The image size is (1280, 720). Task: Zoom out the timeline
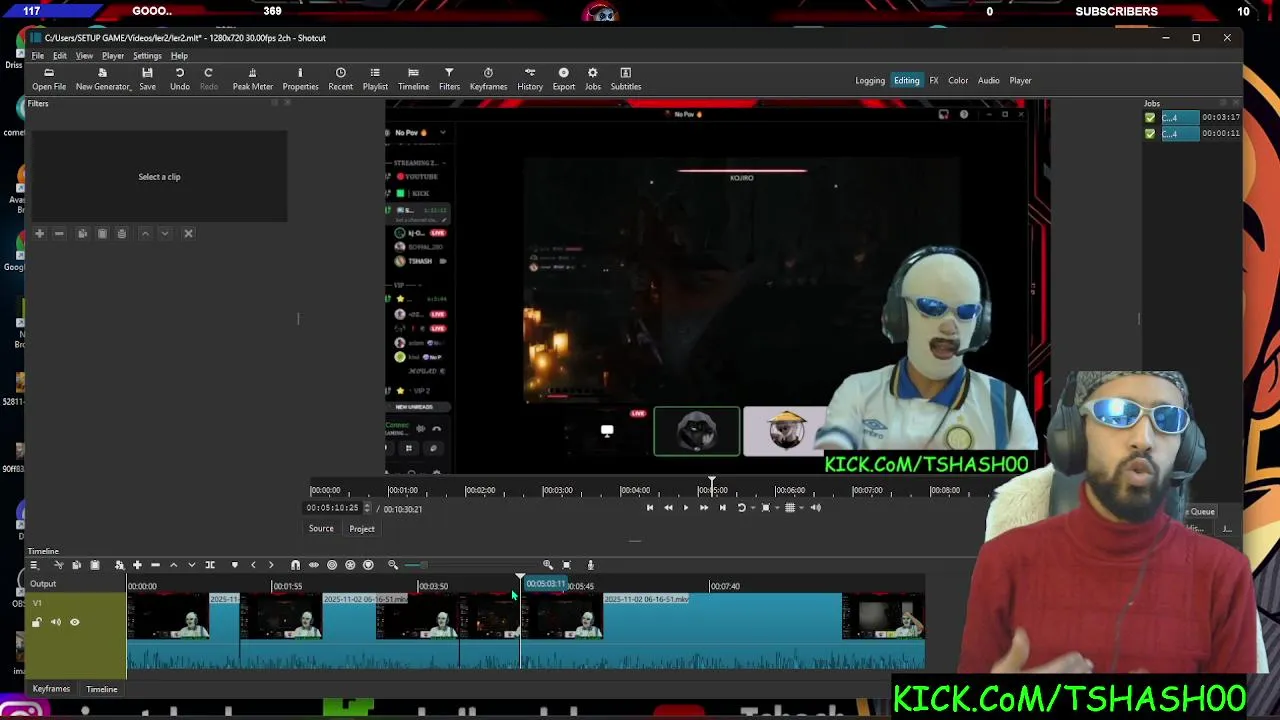coord(393,565)
